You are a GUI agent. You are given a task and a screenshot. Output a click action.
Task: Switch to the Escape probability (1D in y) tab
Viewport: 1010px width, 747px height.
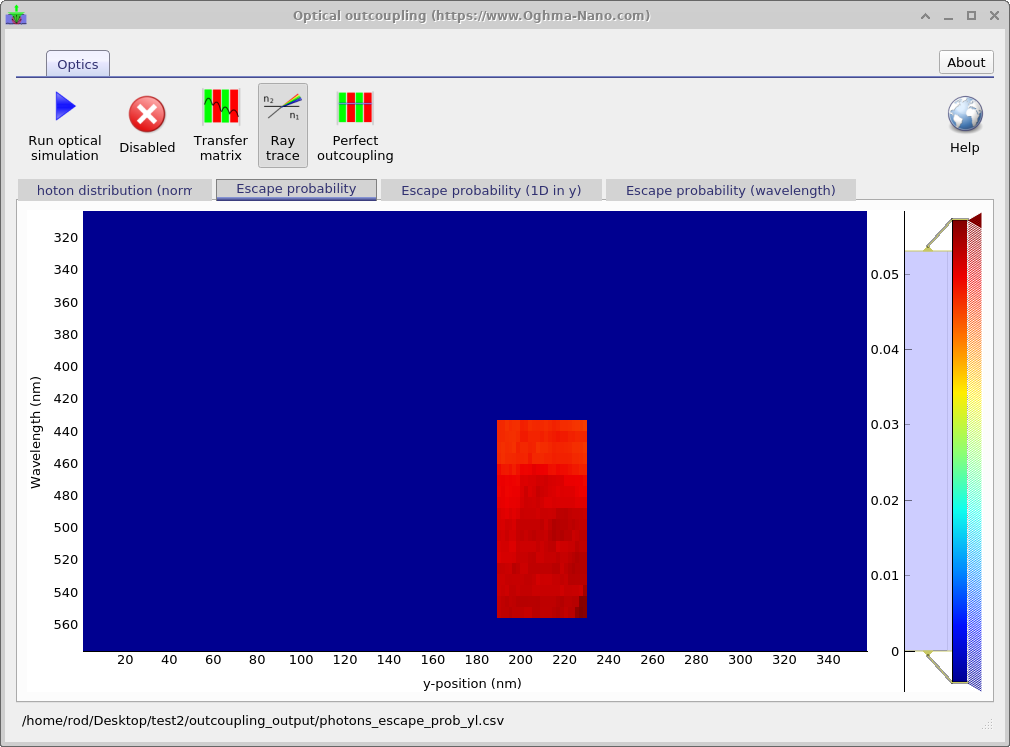point(492,189)
